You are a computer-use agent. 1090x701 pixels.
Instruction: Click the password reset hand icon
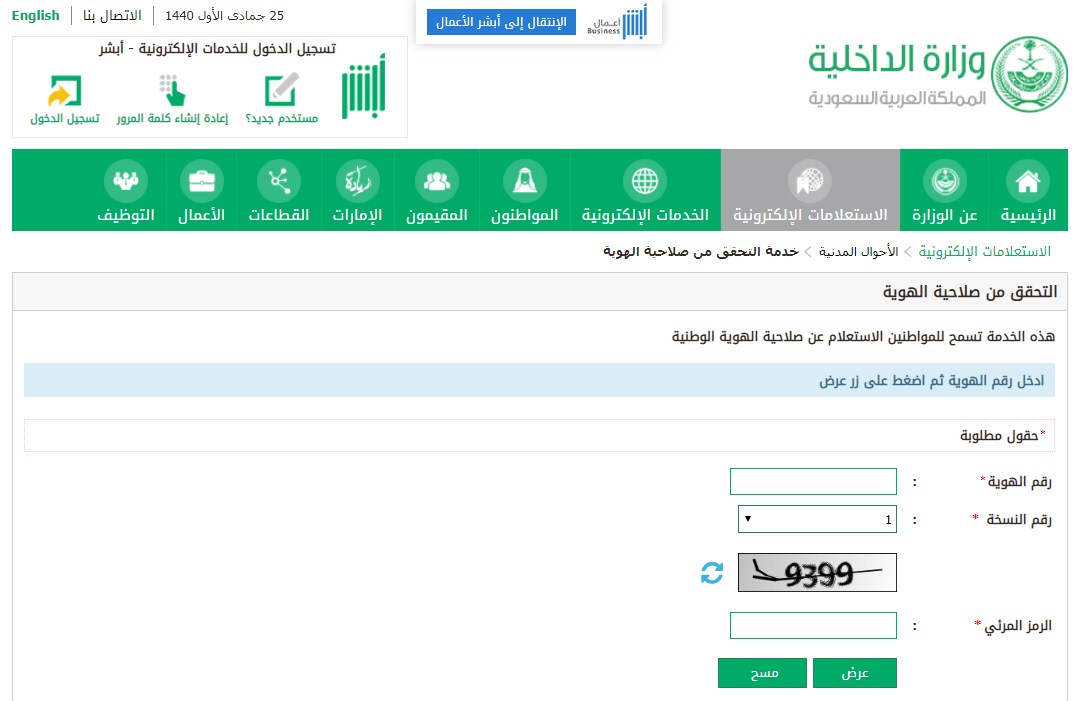172,90
